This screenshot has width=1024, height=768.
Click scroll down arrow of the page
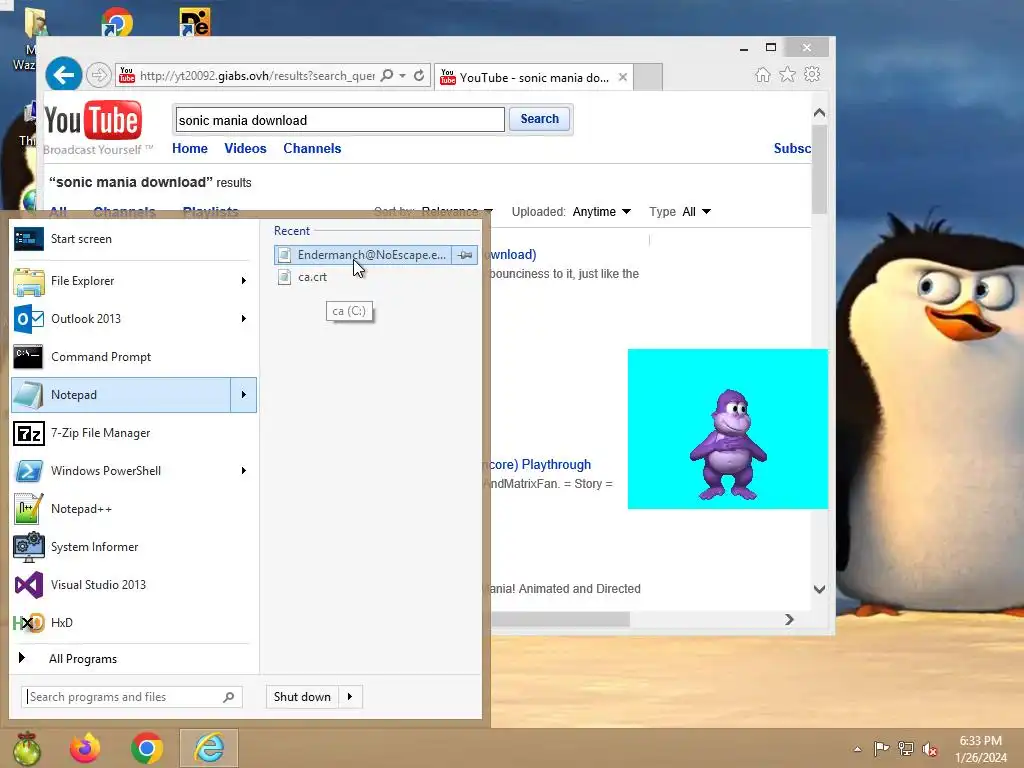(820, 589)
